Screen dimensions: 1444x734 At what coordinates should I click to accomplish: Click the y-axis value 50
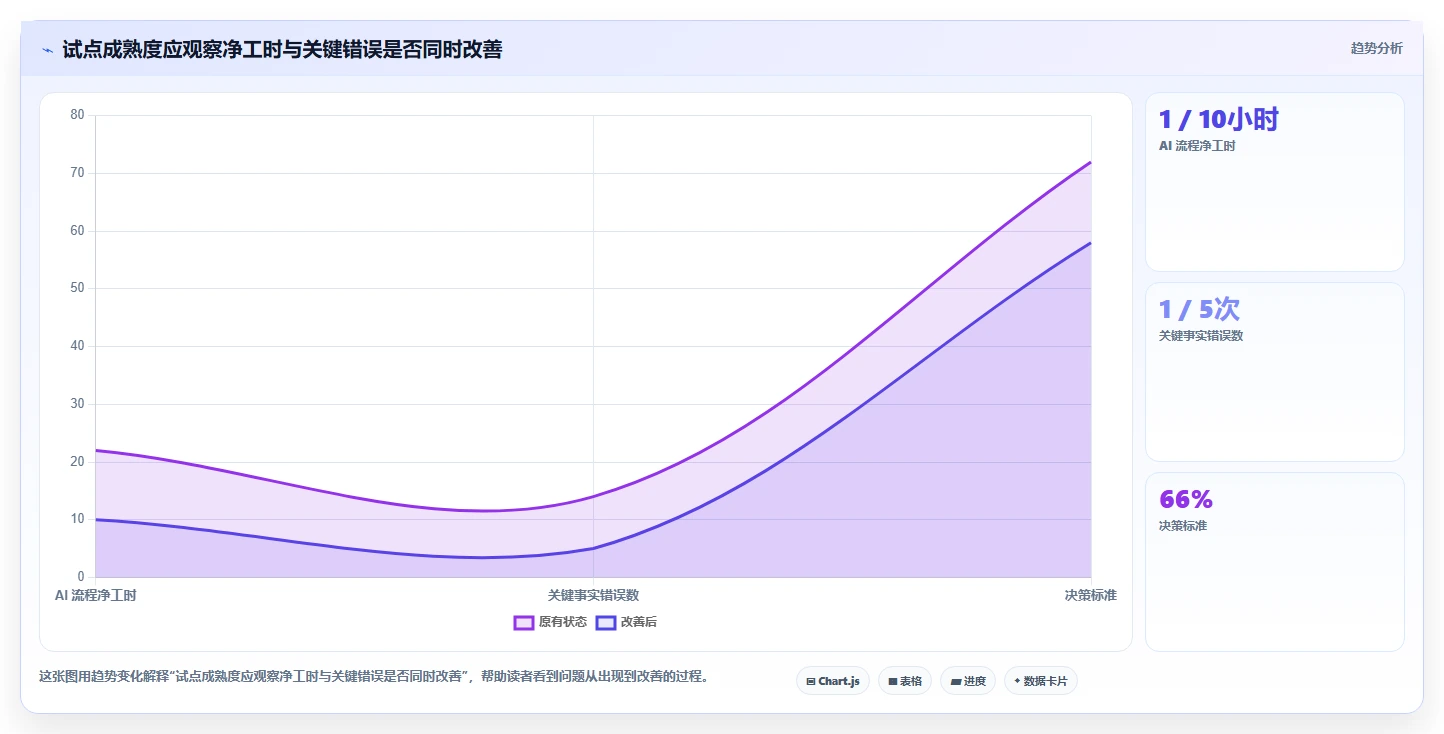[x=78, y=288]
